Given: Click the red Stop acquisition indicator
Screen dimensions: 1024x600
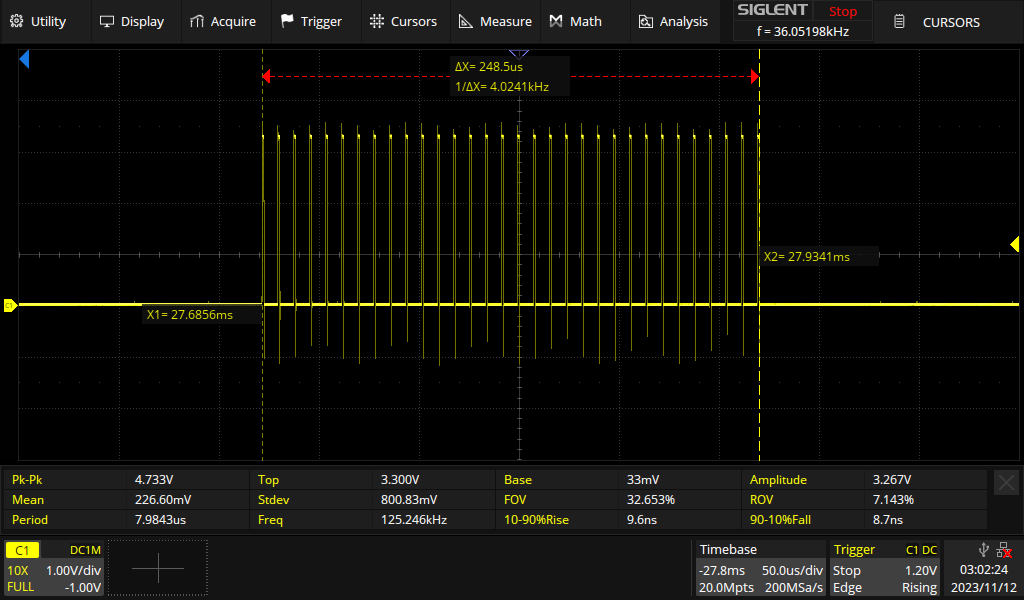Looking at the screenshot, I should pos(842,11).
